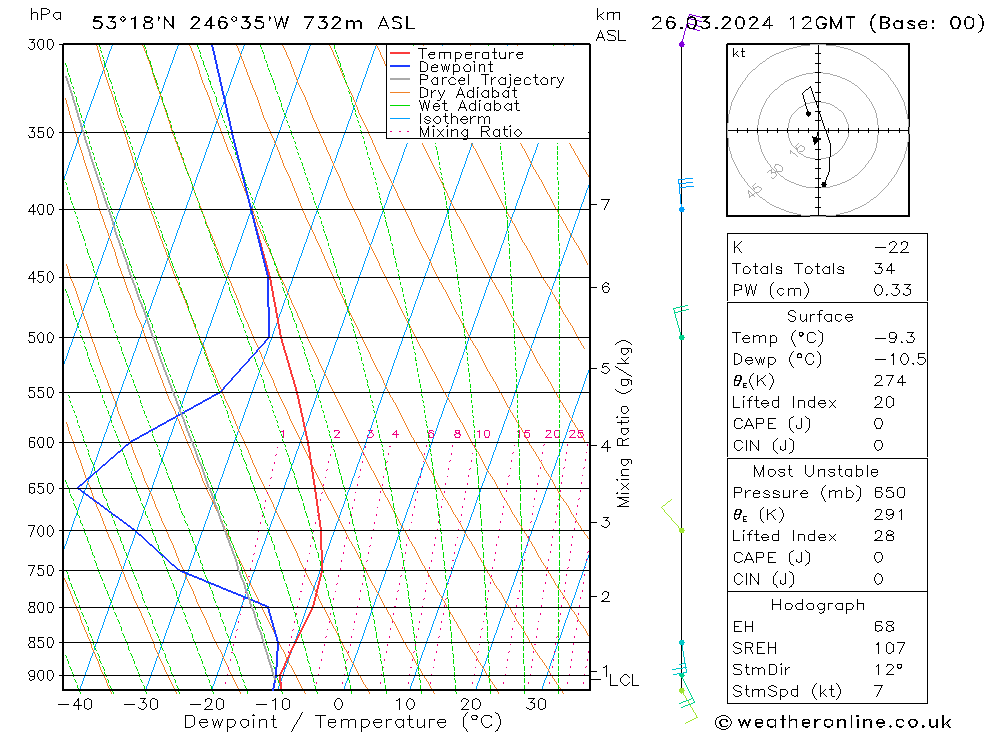Click the 45 kt hodograph ring label

click(754, 190)
